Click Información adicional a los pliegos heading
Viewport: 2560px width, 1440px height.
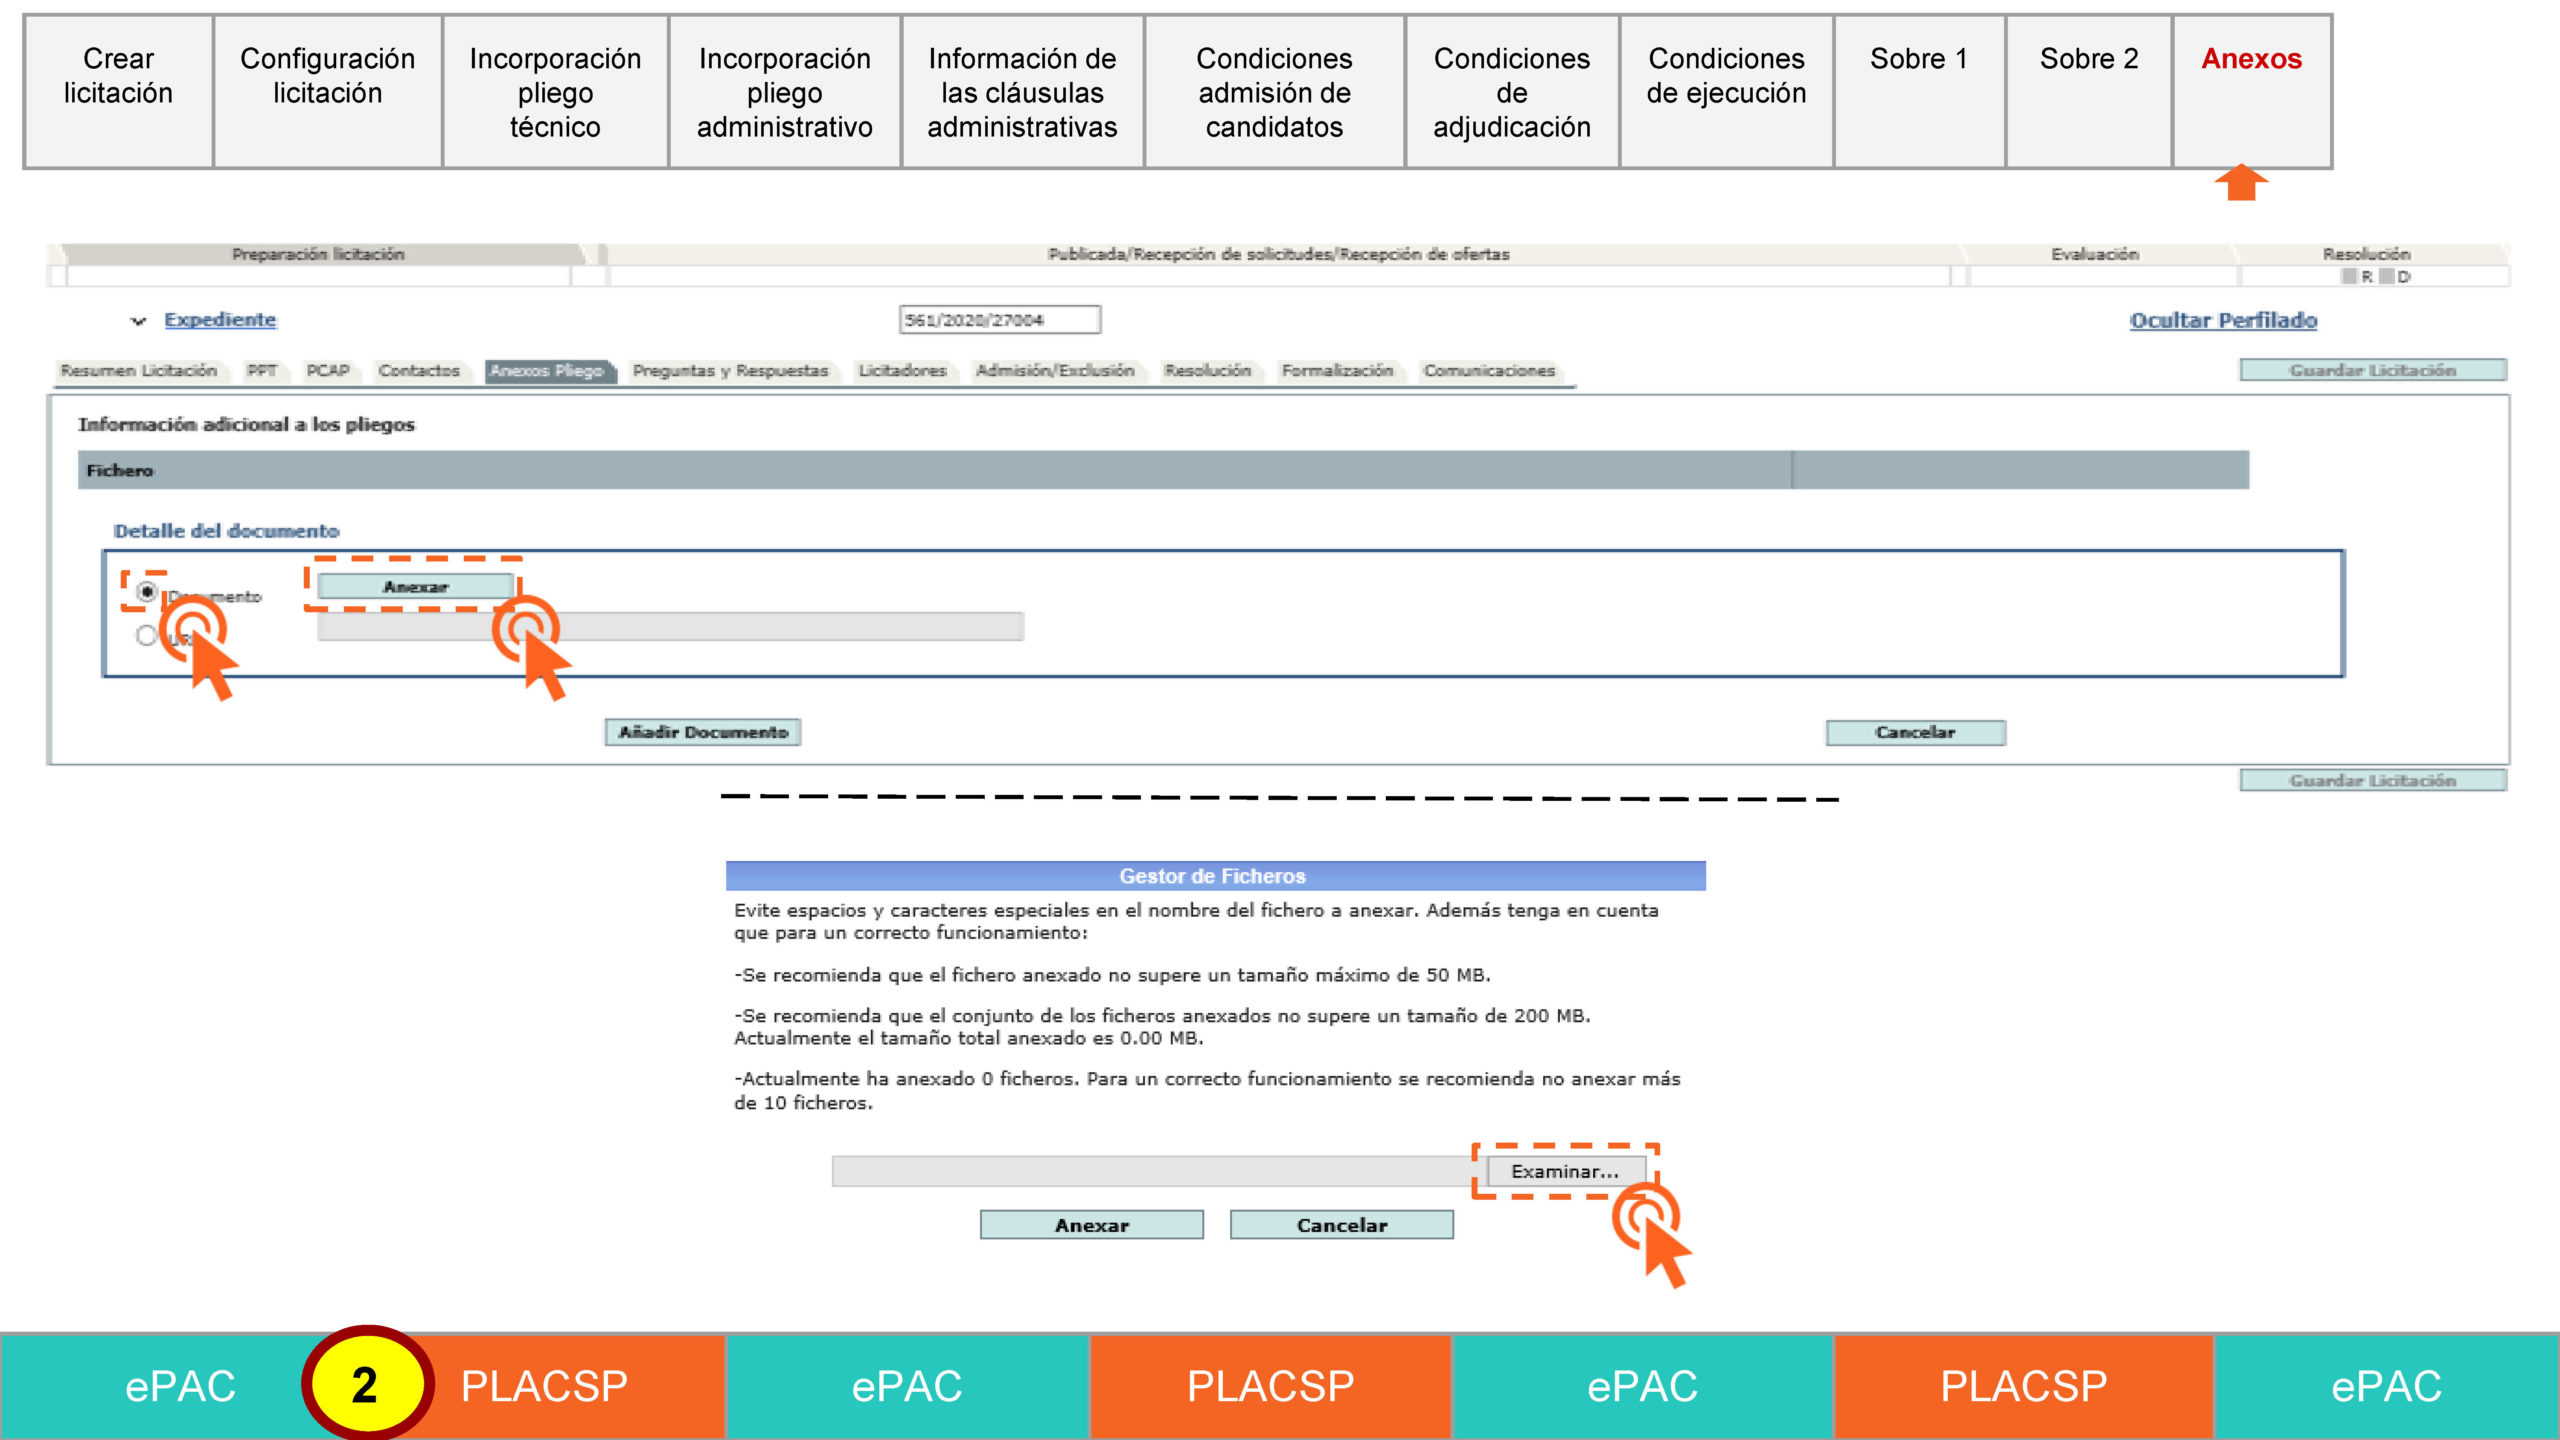[x=246, y=425]
